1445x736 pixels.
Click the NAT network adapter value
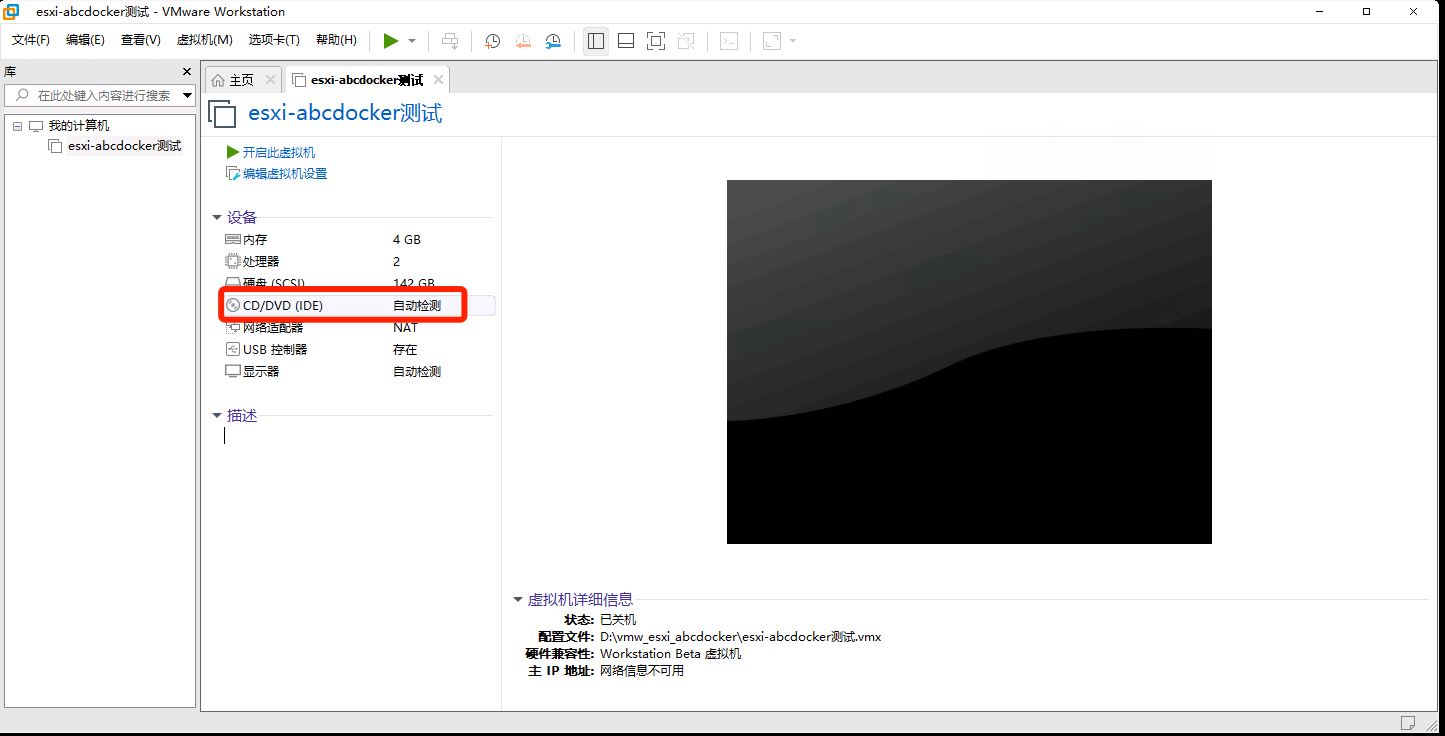point(406,328)
